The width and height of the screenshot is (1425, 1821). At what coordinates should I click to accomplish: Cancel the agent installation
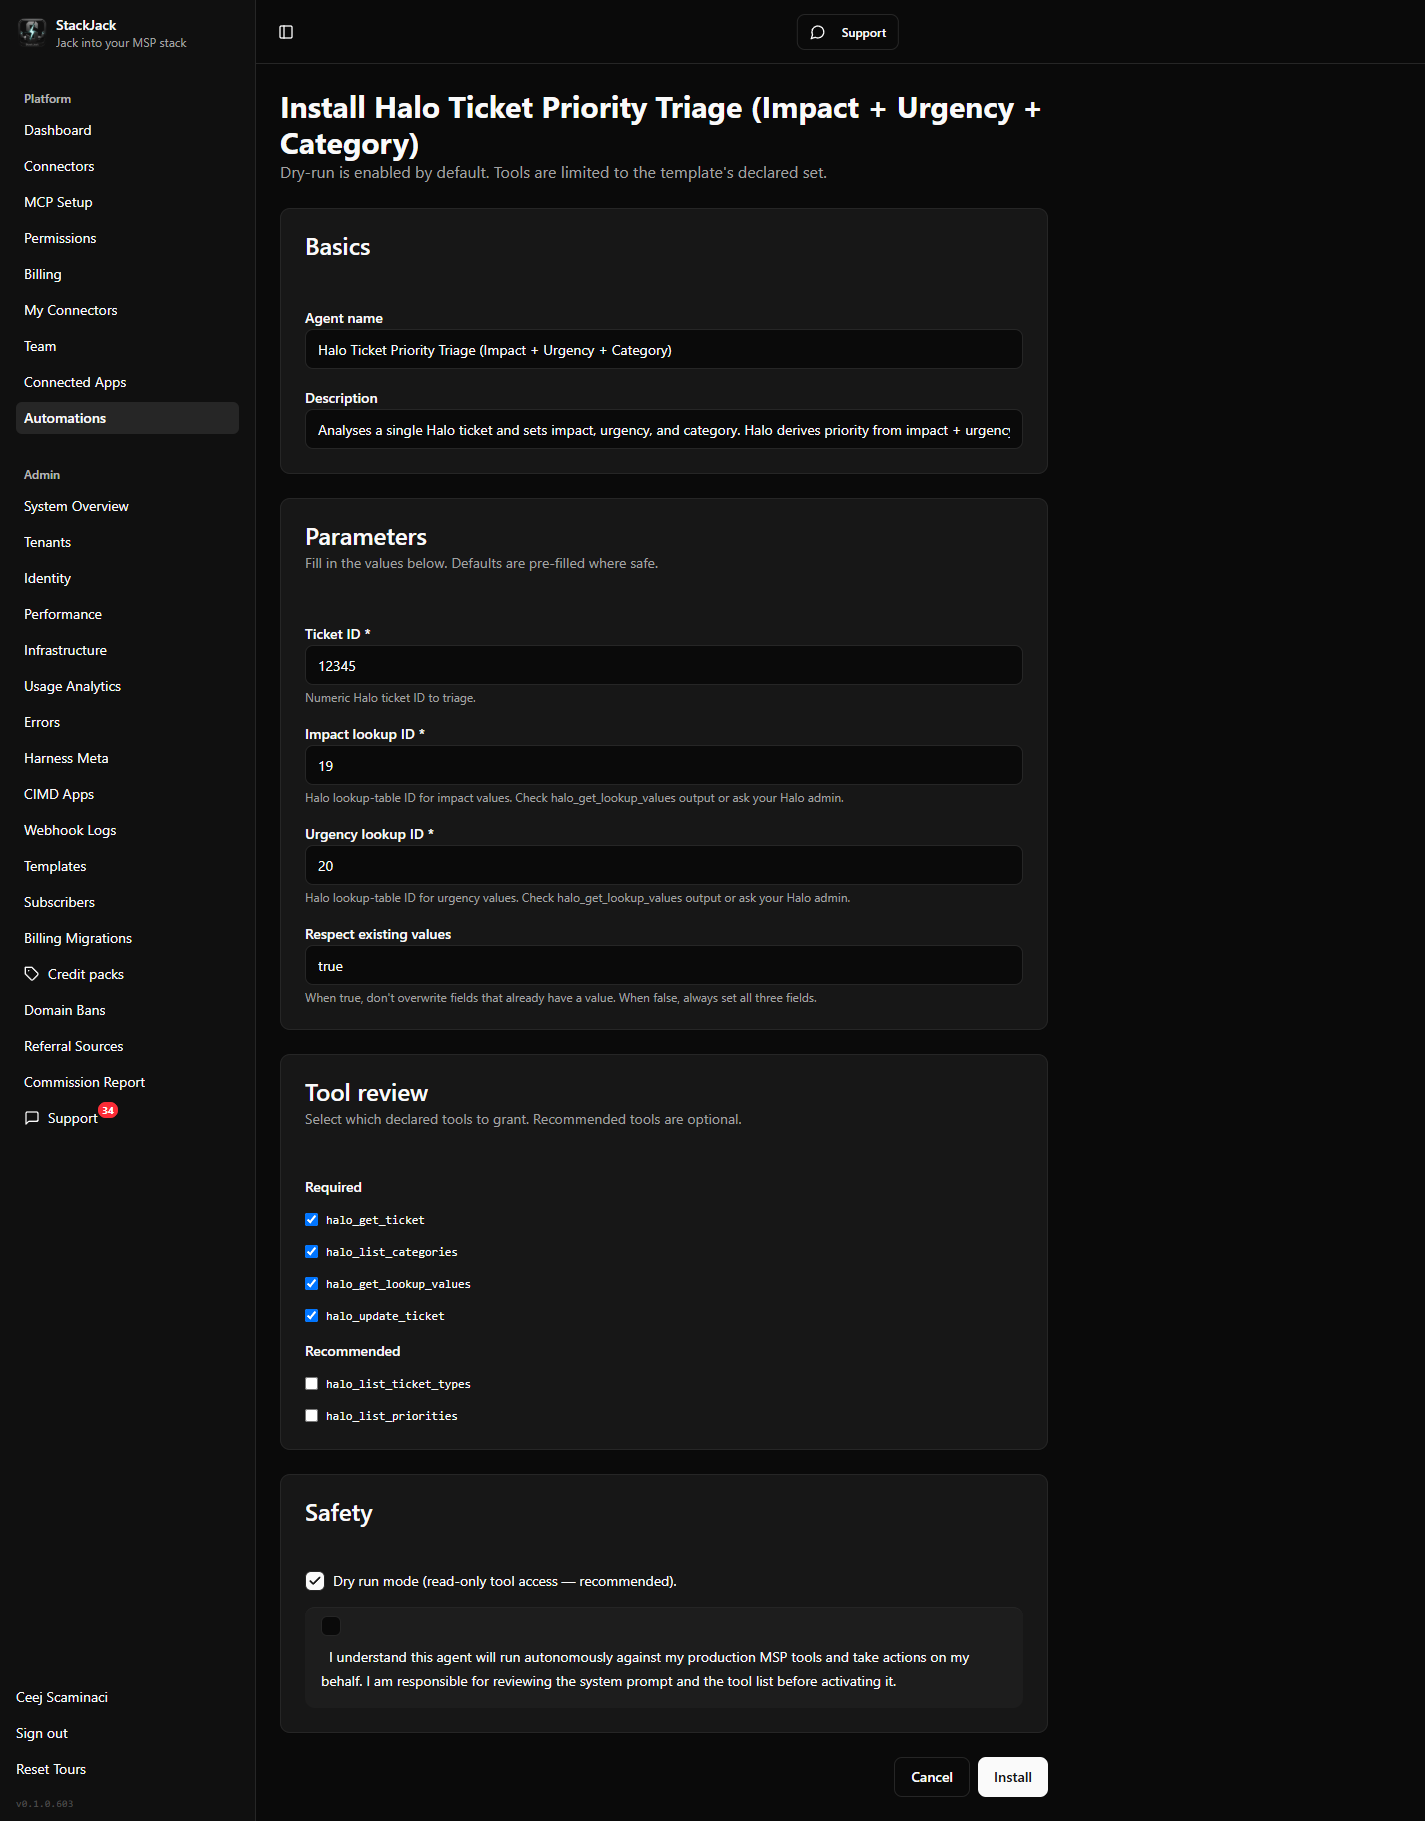tap(931, 1777)
